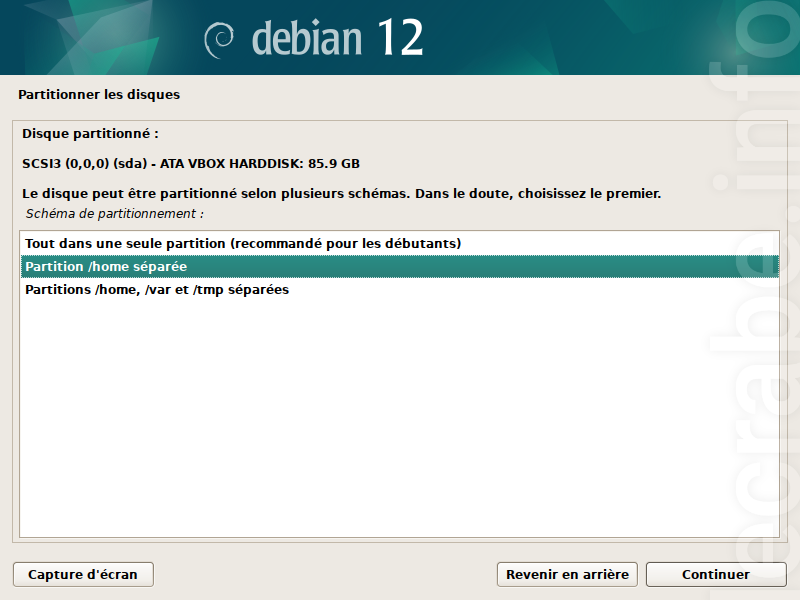
Task: Click the 'Disque partitionné :' label
Action: [x=90, y=134]
